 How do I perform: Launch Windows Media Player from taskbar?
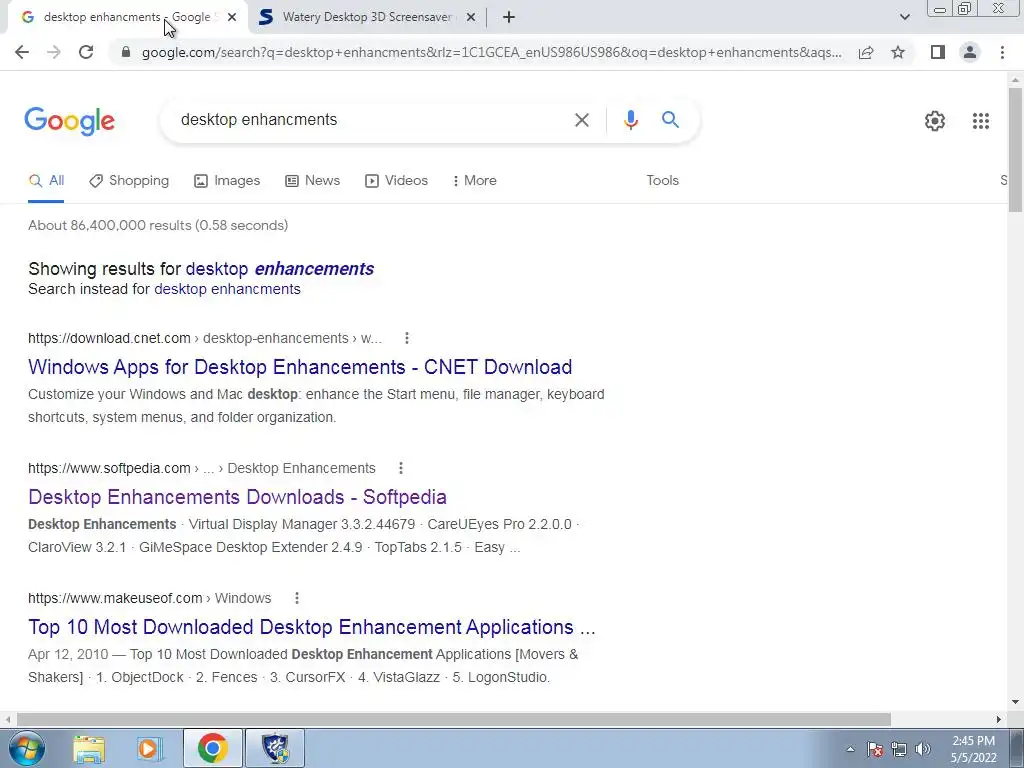(x=149, y=748)
